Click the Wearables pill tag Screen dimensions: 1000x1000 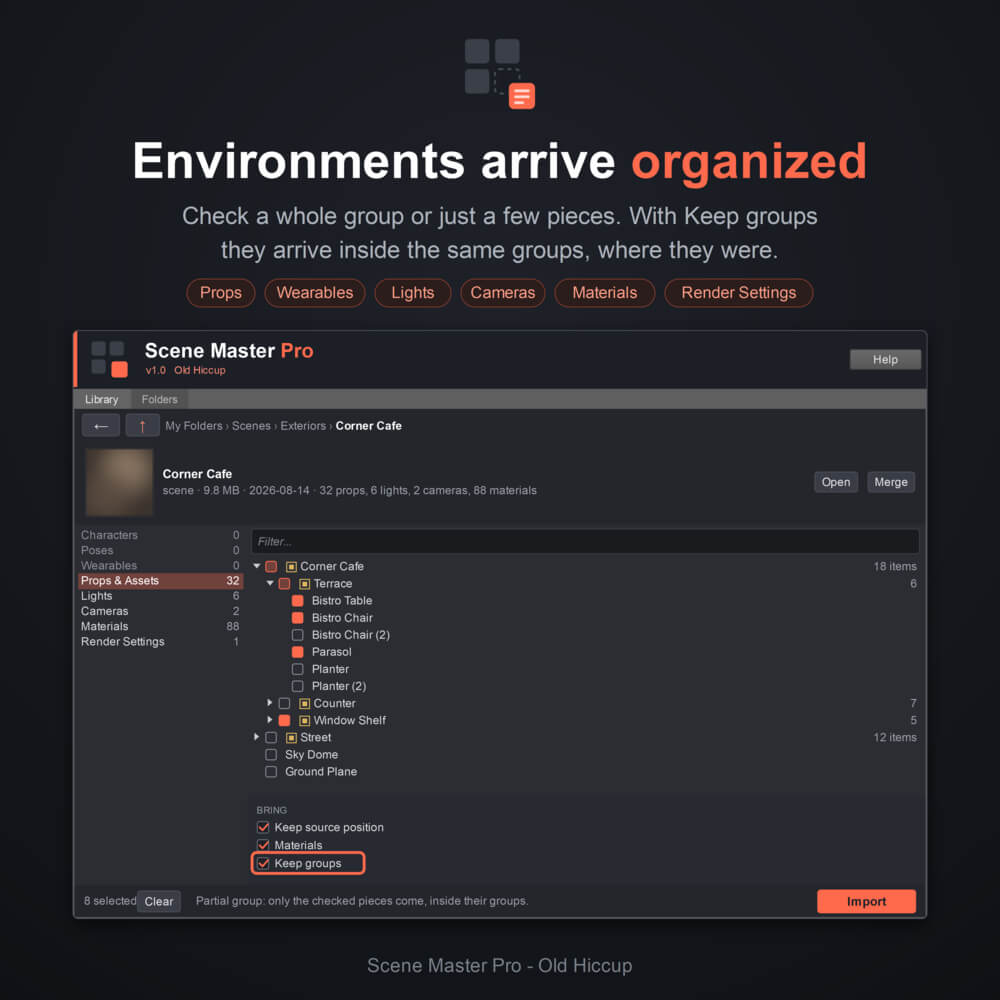[x=314, y=293]
